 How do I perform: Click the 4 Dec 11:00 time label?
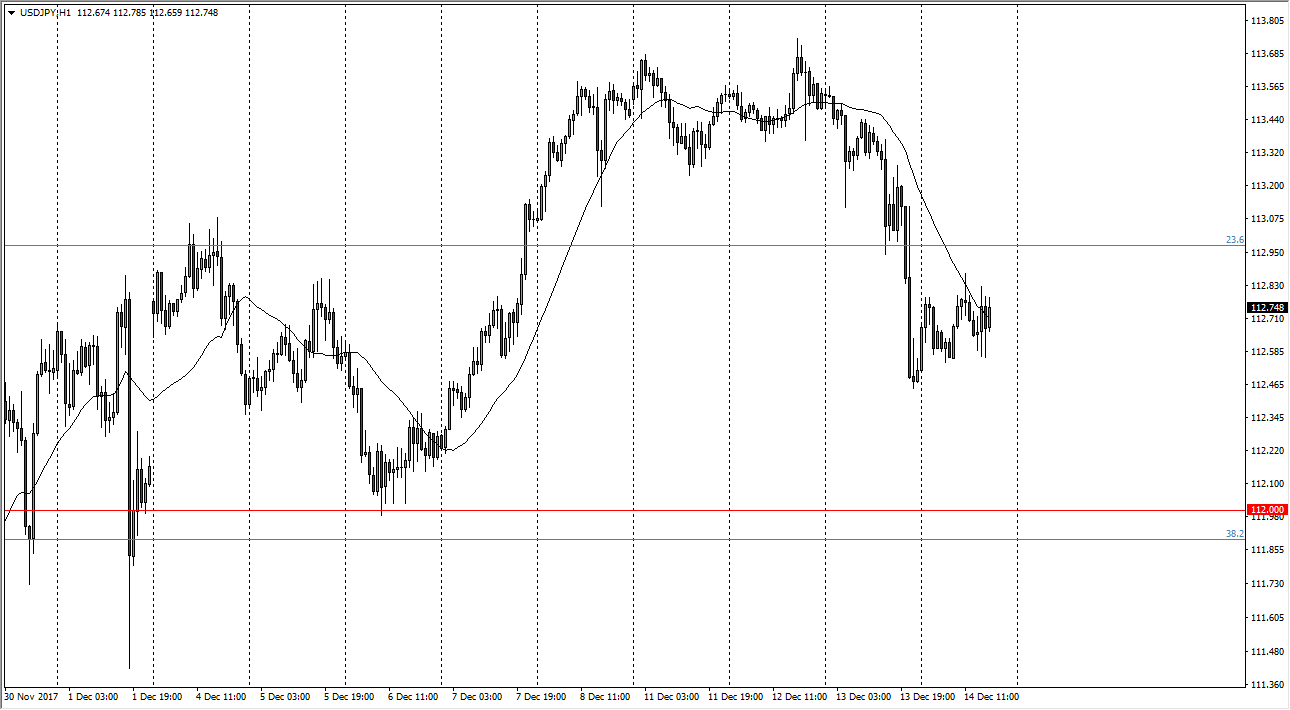(222, 696)
